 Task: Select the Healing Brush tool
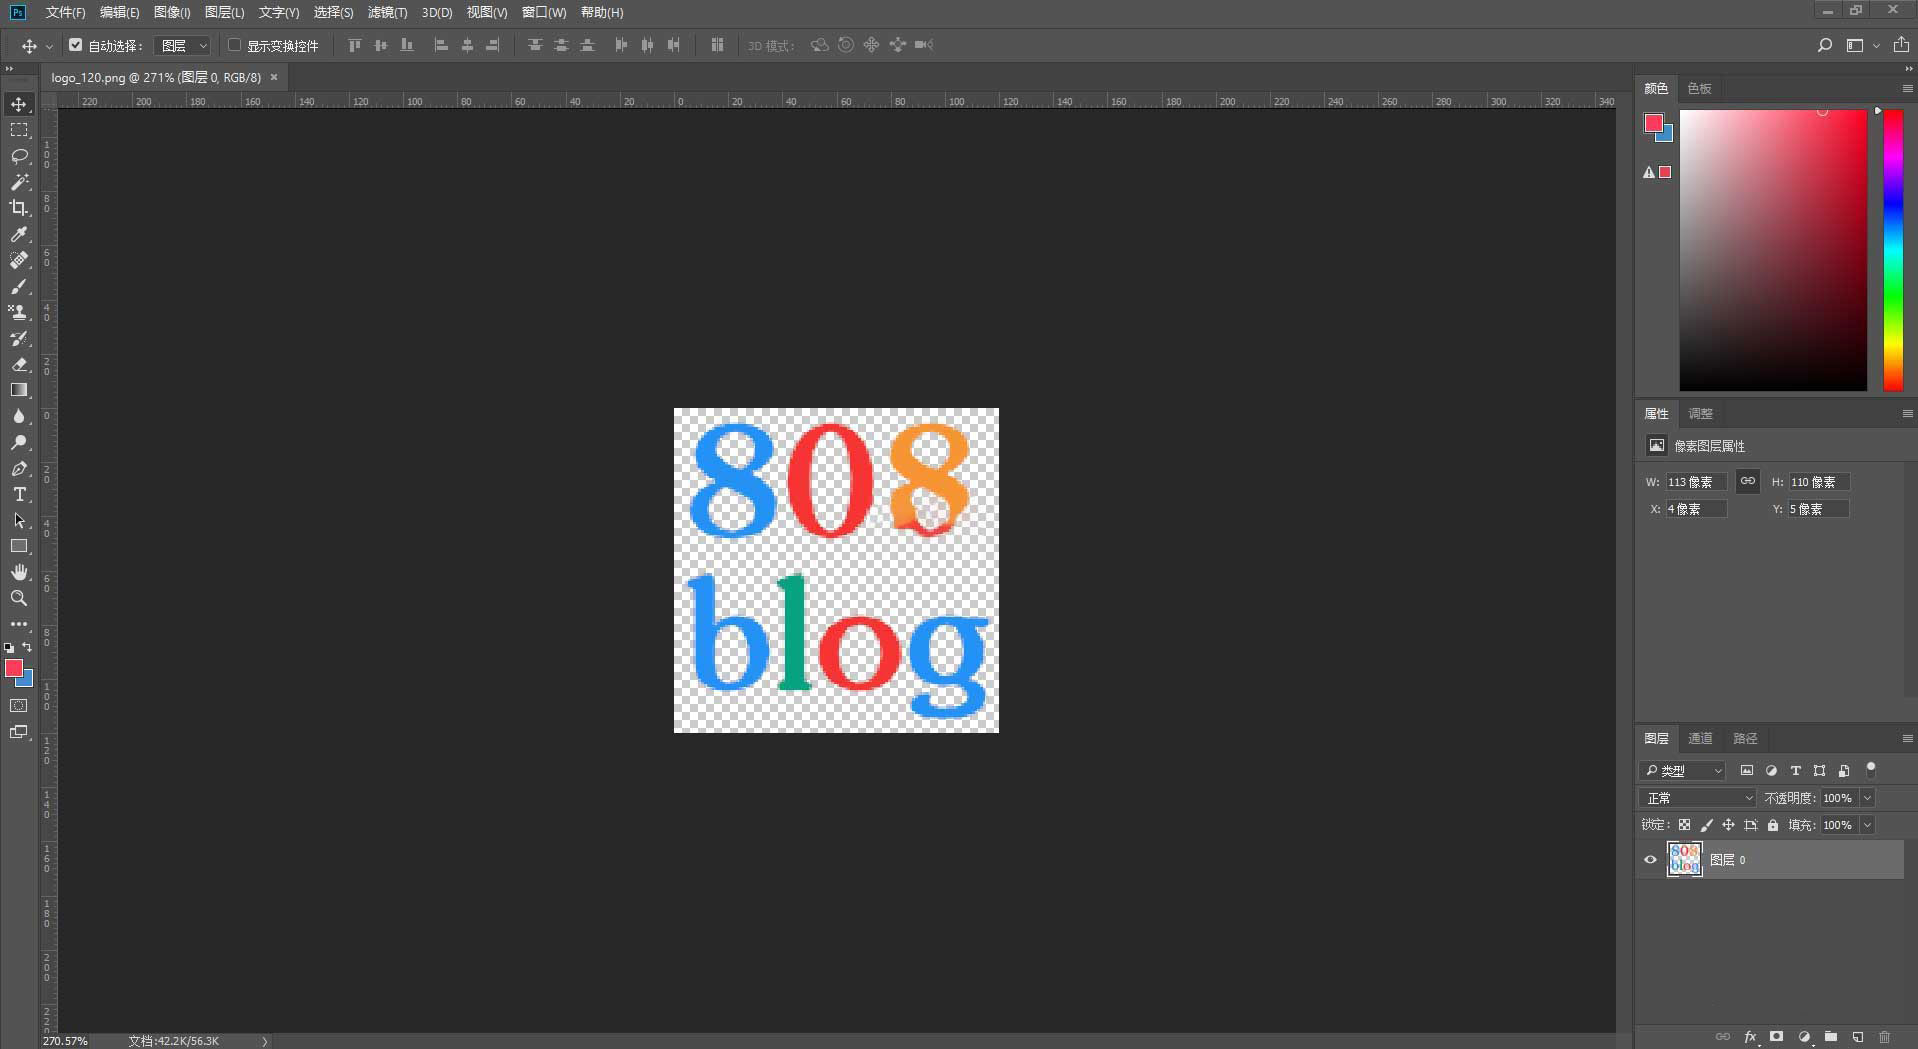[x=19, y=260]
